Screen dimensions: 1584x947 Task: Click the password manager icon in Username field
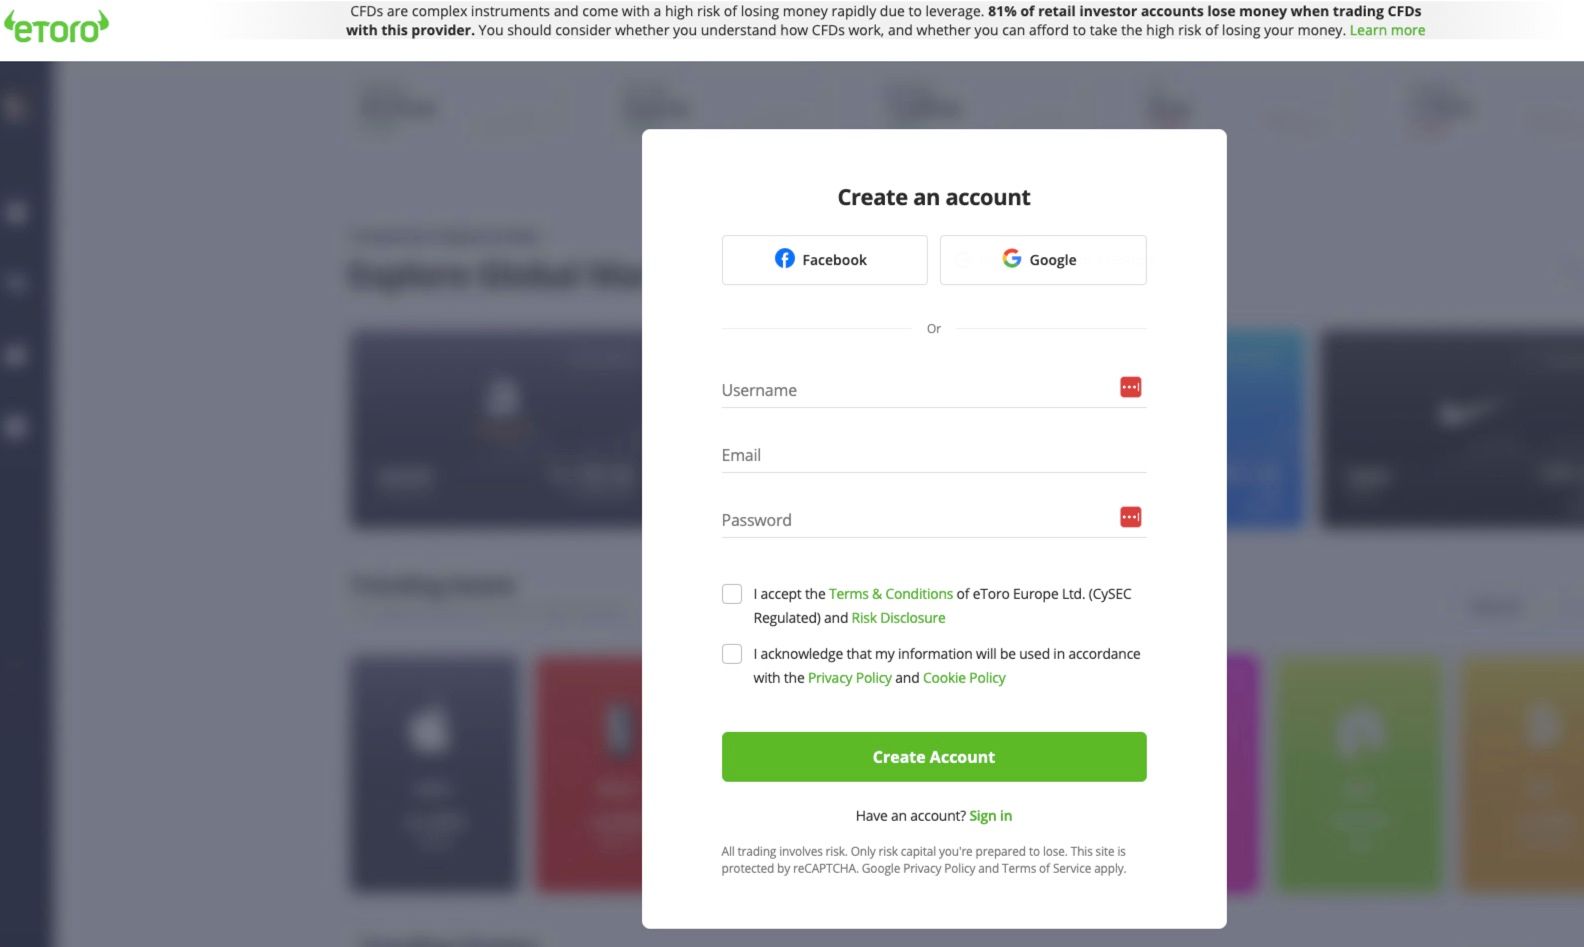point(1130,387)
